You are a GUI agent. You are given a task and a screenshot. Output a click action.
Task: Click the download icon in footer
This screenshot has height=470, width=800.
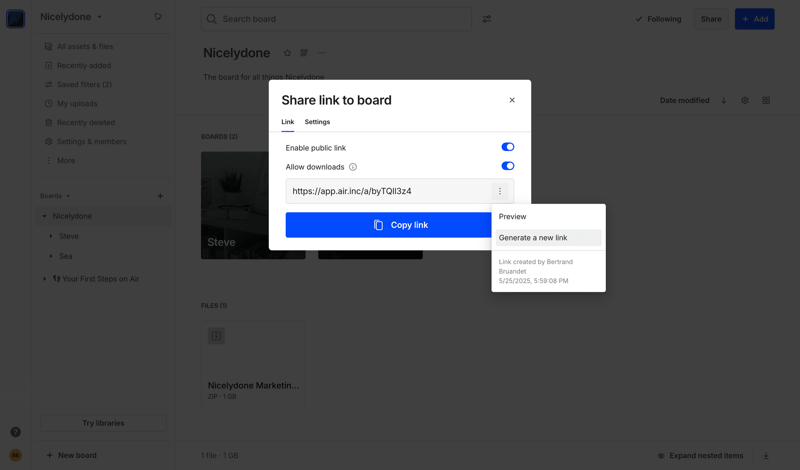[x=766, y=456]
